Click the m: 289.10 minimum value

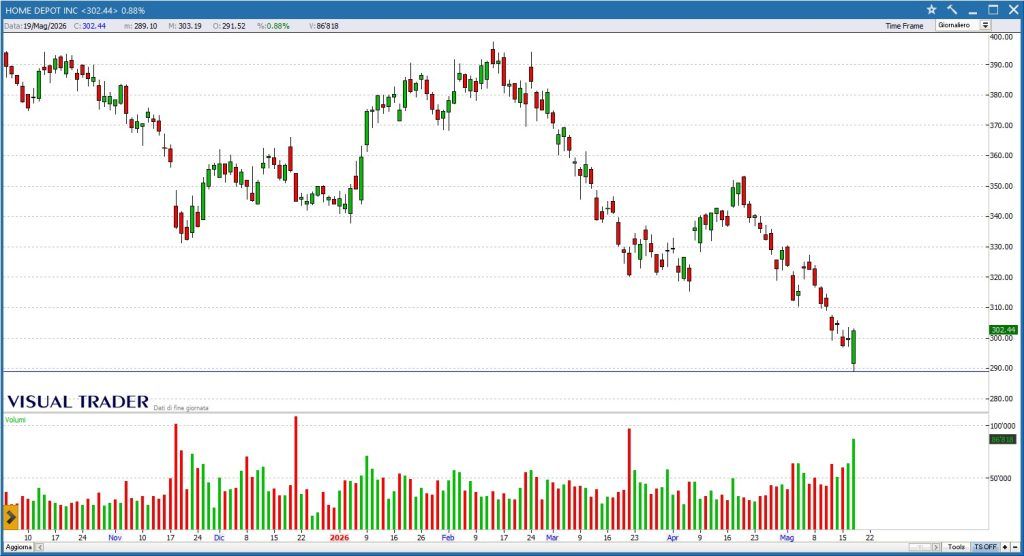tap(140, 25)
